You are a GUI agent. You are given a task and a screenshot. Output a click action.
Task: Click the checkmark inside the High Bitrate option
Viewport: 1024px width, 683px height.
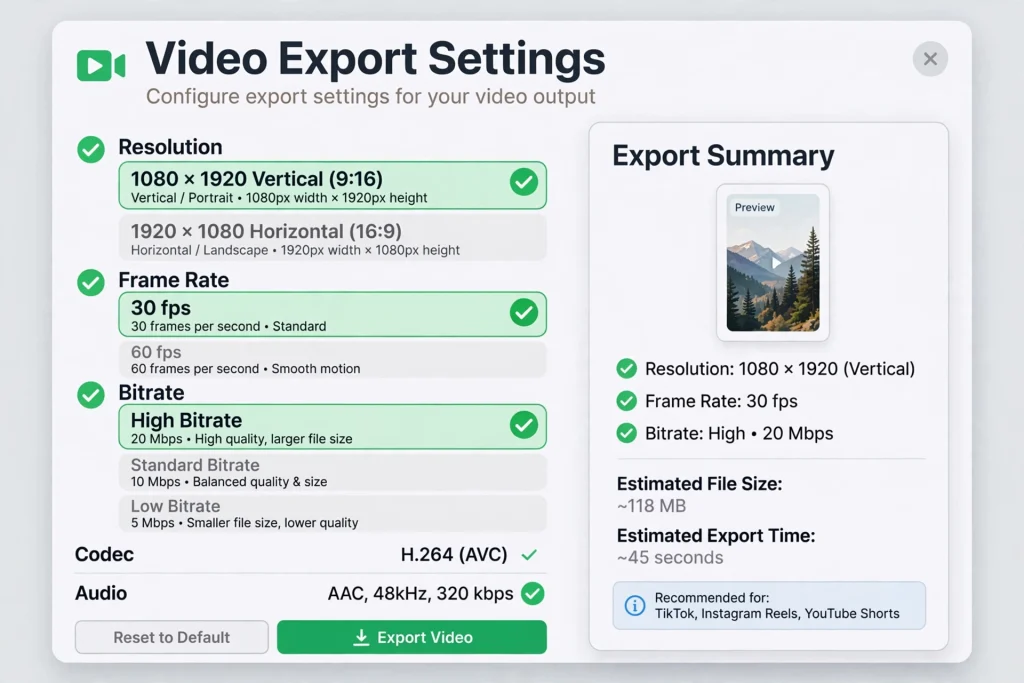[x=524, y=425]
